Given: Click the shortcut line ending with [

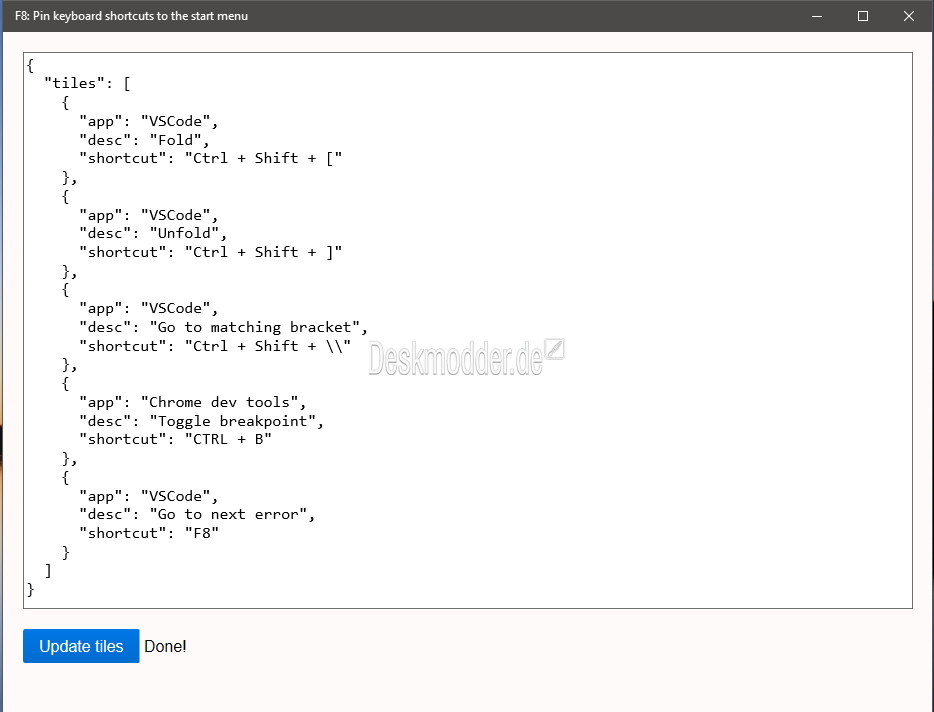Looking at the screenshot, I should [211, 158].
